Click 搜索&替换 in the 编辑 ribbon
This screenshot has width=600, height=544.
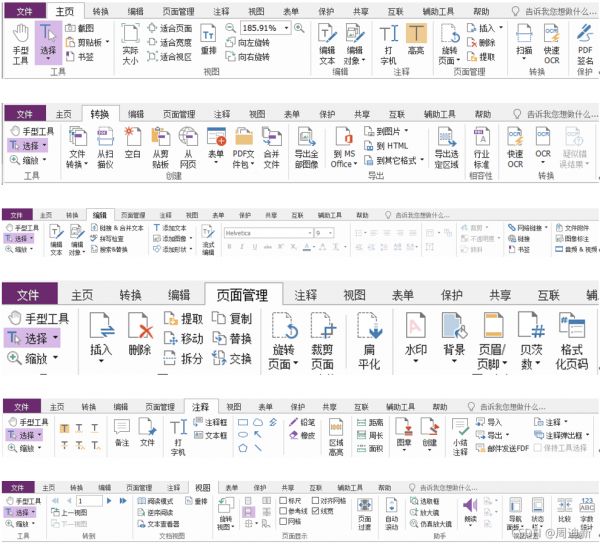pos(109,249)
